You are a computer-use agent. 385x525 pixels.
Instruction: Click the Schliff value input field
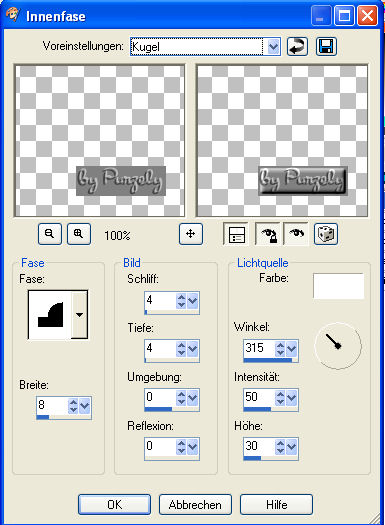[x=160, y=300]
